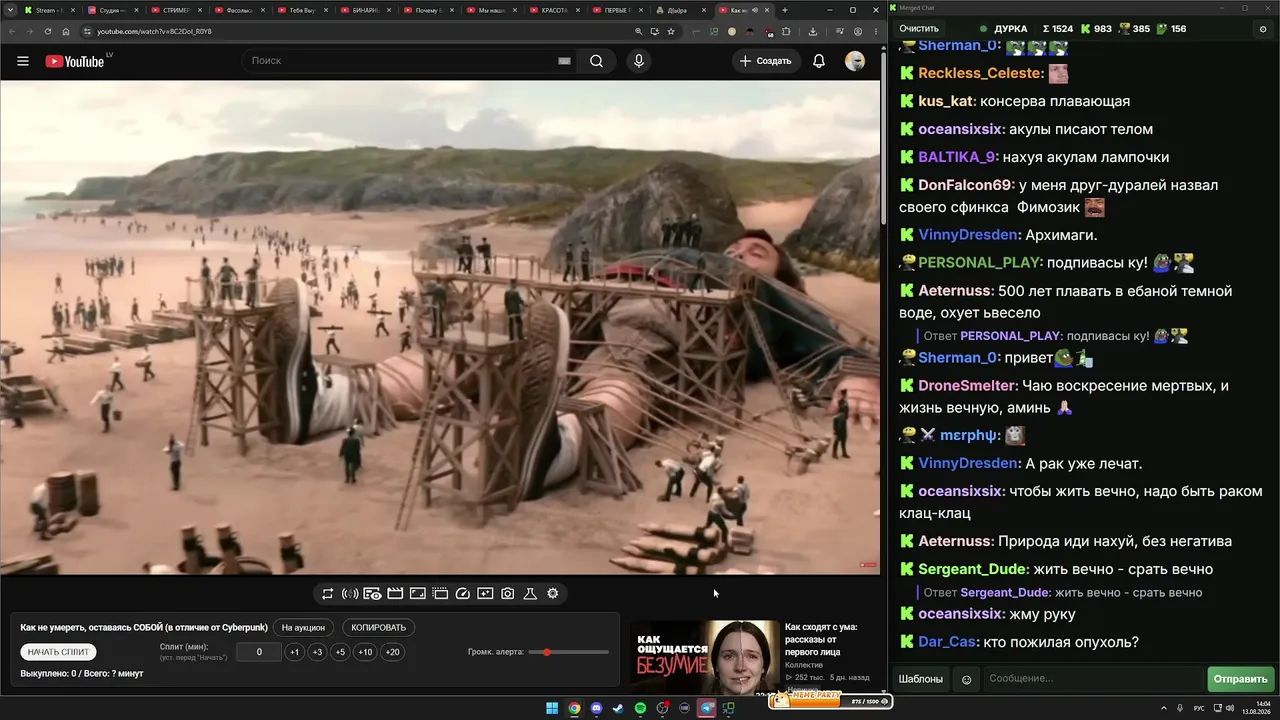Screen dimensions: 1280x720
Task: Click the НАЧАТЬ СПЛИТ button
Action: (58, 652)
